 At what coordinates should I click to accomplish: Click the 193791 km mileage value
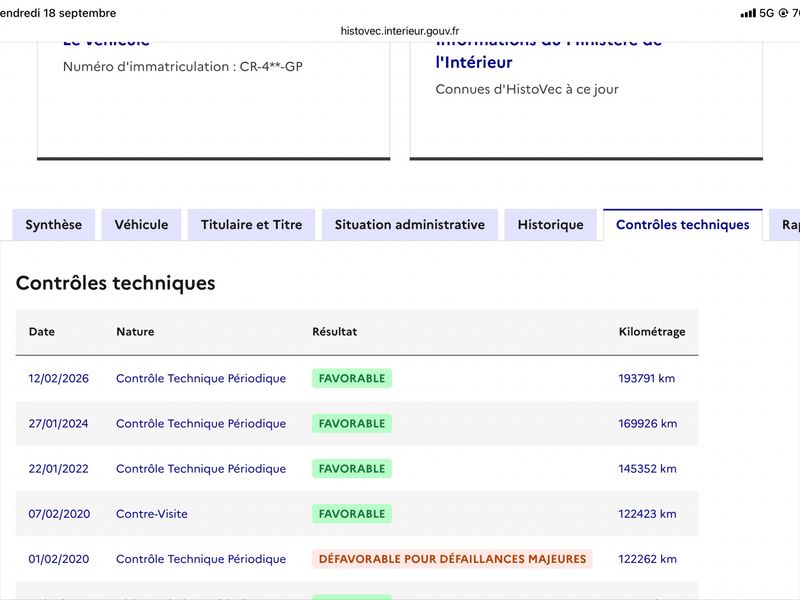pyautogui.click(x=646, y=379)
